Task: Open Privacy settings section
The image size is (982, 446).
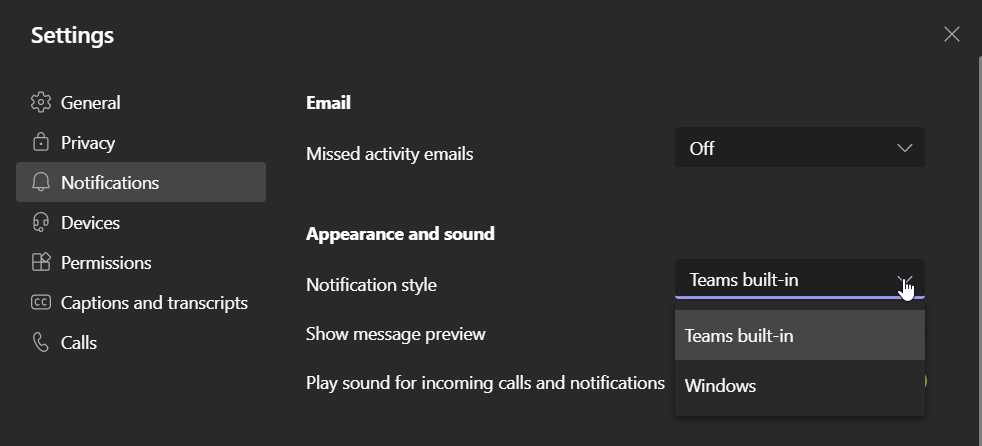Action: pyautogui.click(x=141, y=142)
